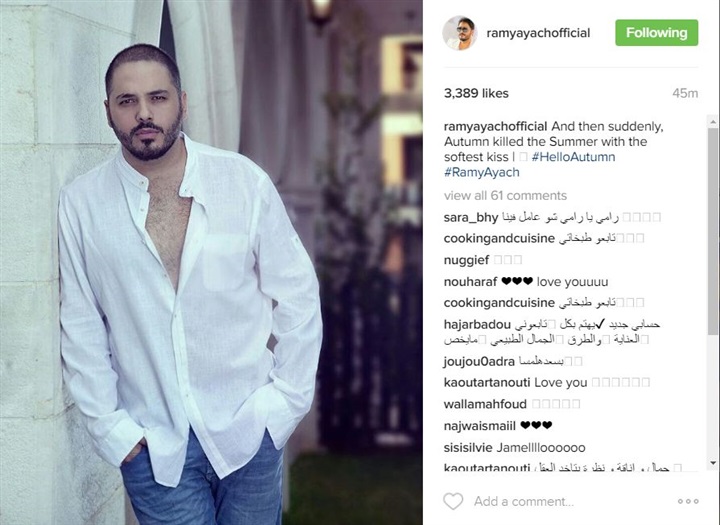Click the main post photo

(x=211, y=262)
